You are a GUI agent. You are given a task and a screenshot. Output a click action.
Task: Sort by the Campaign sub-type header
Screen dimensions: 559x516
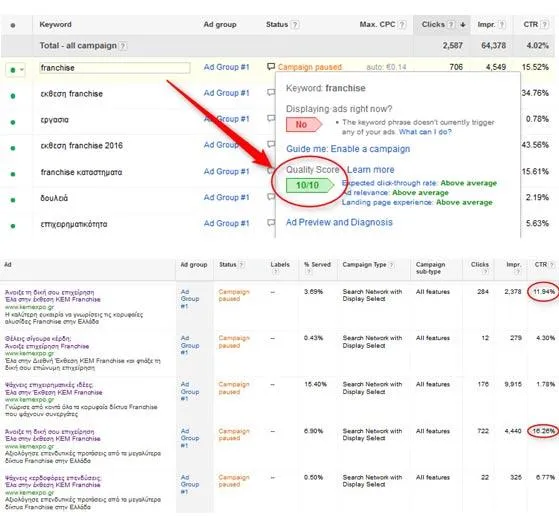pos(430,268)
